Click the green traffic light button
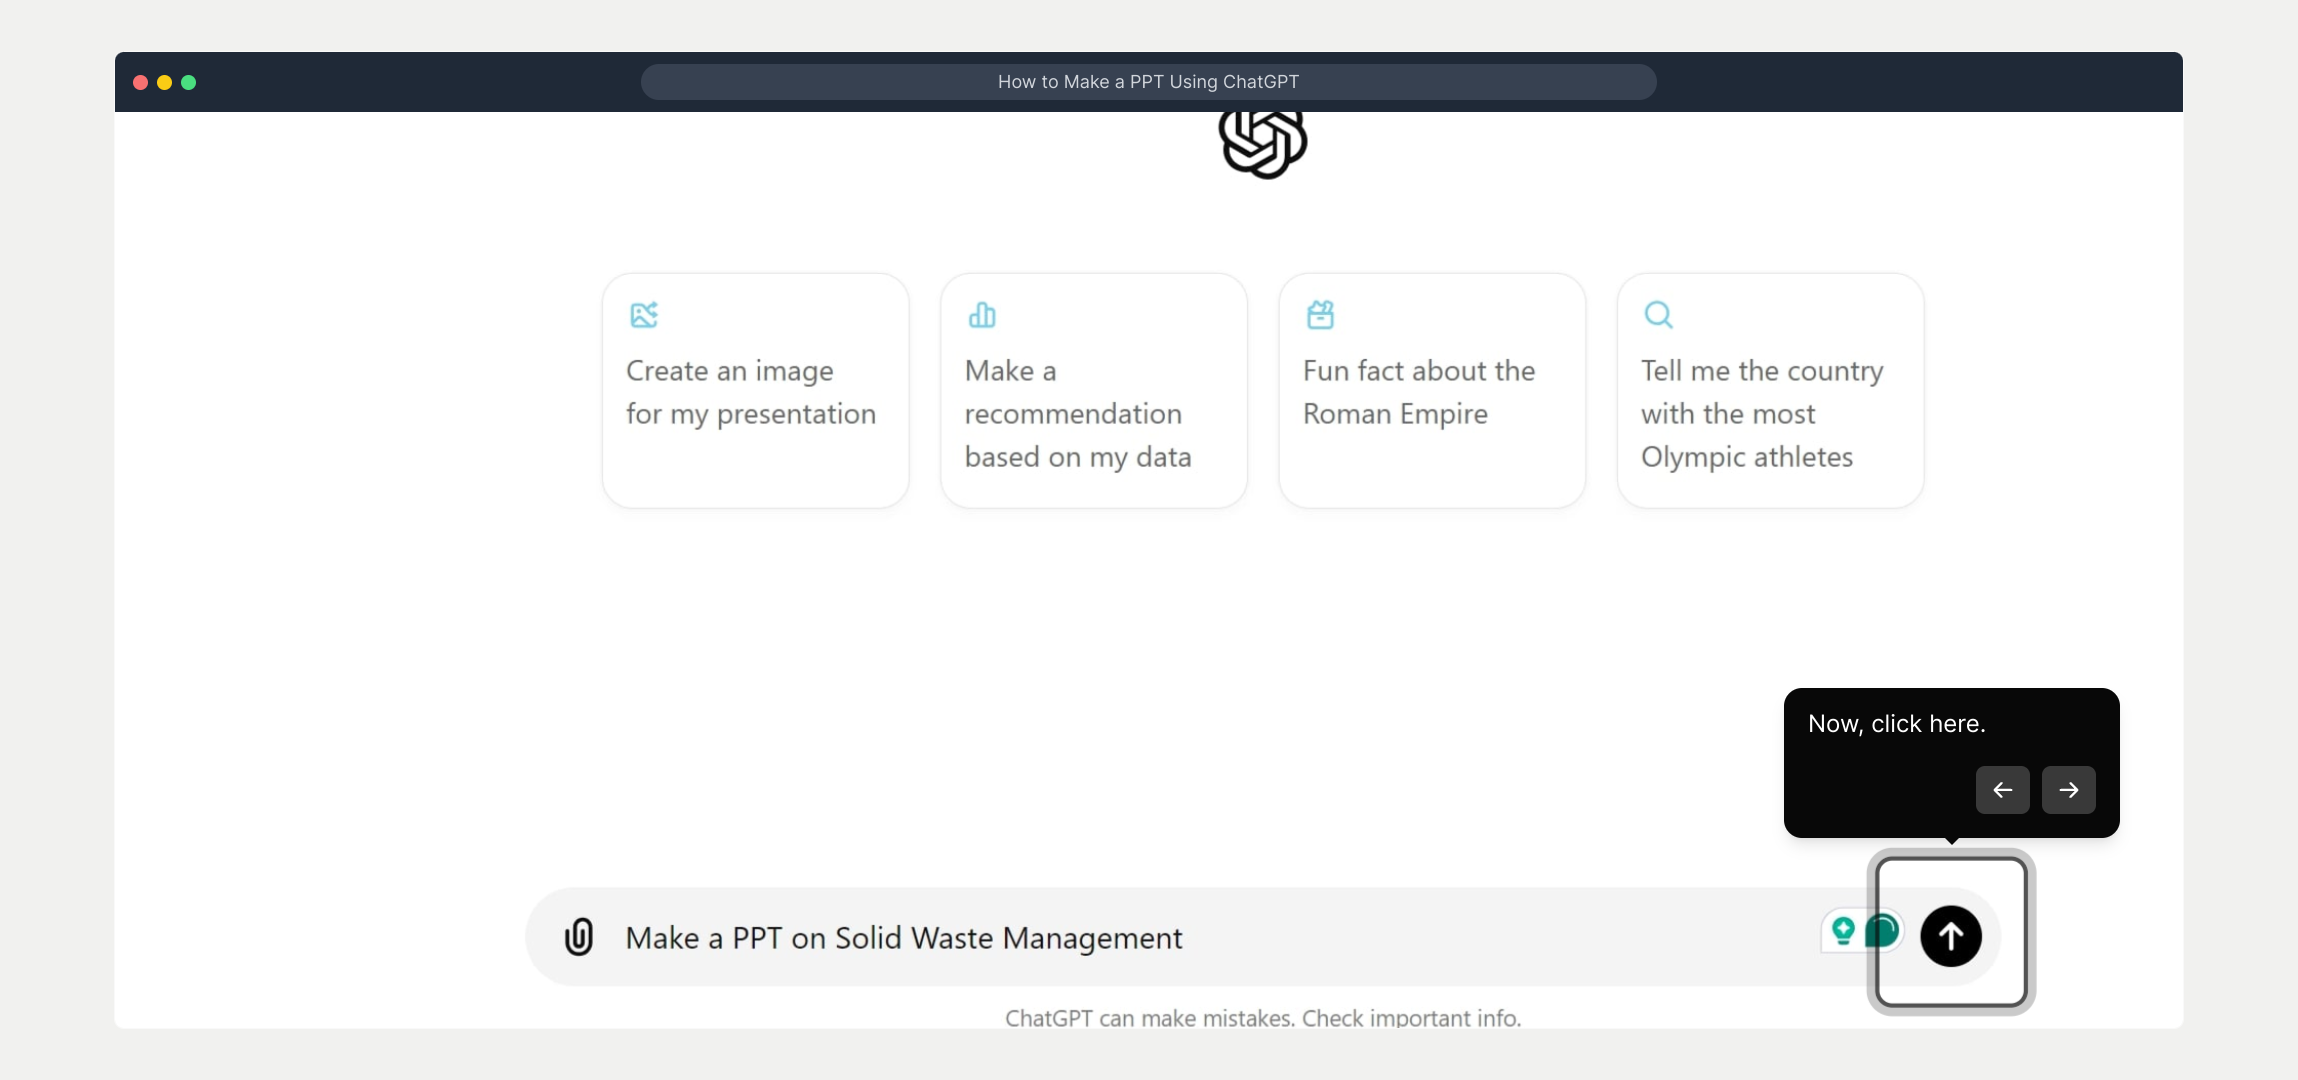Image resolution: width=2298 pixels, height=1080 pixels. (189, 82)
